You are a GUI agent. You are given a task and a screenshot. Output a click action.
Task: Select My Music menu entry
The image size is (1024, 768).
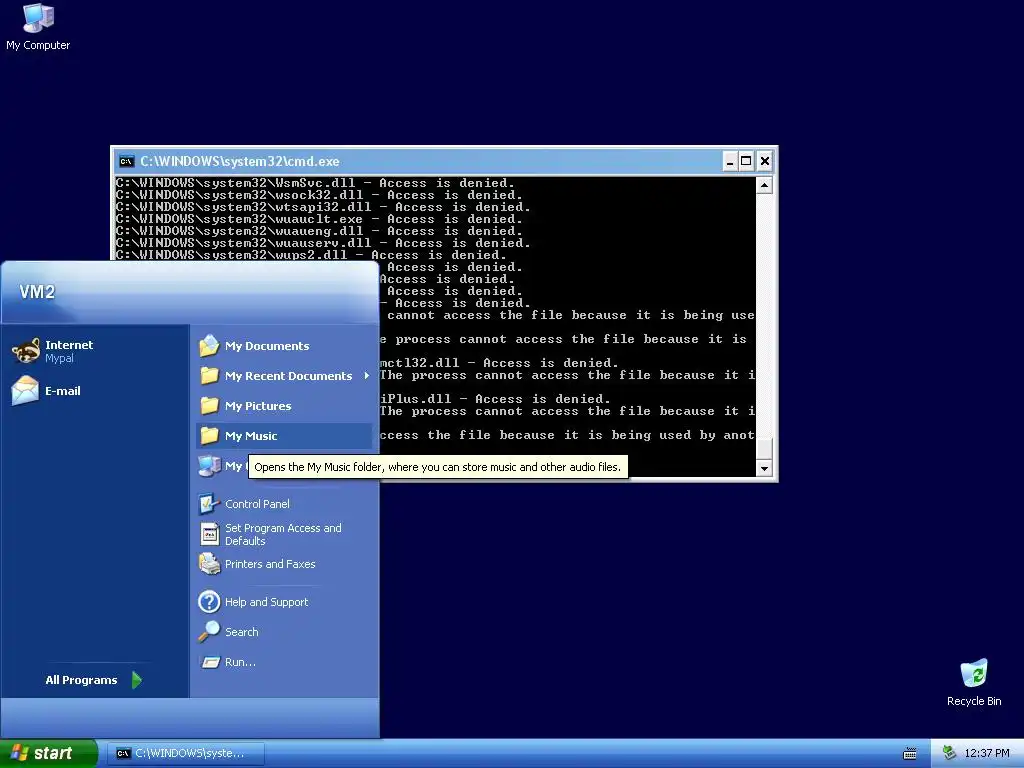coord(284,436)
